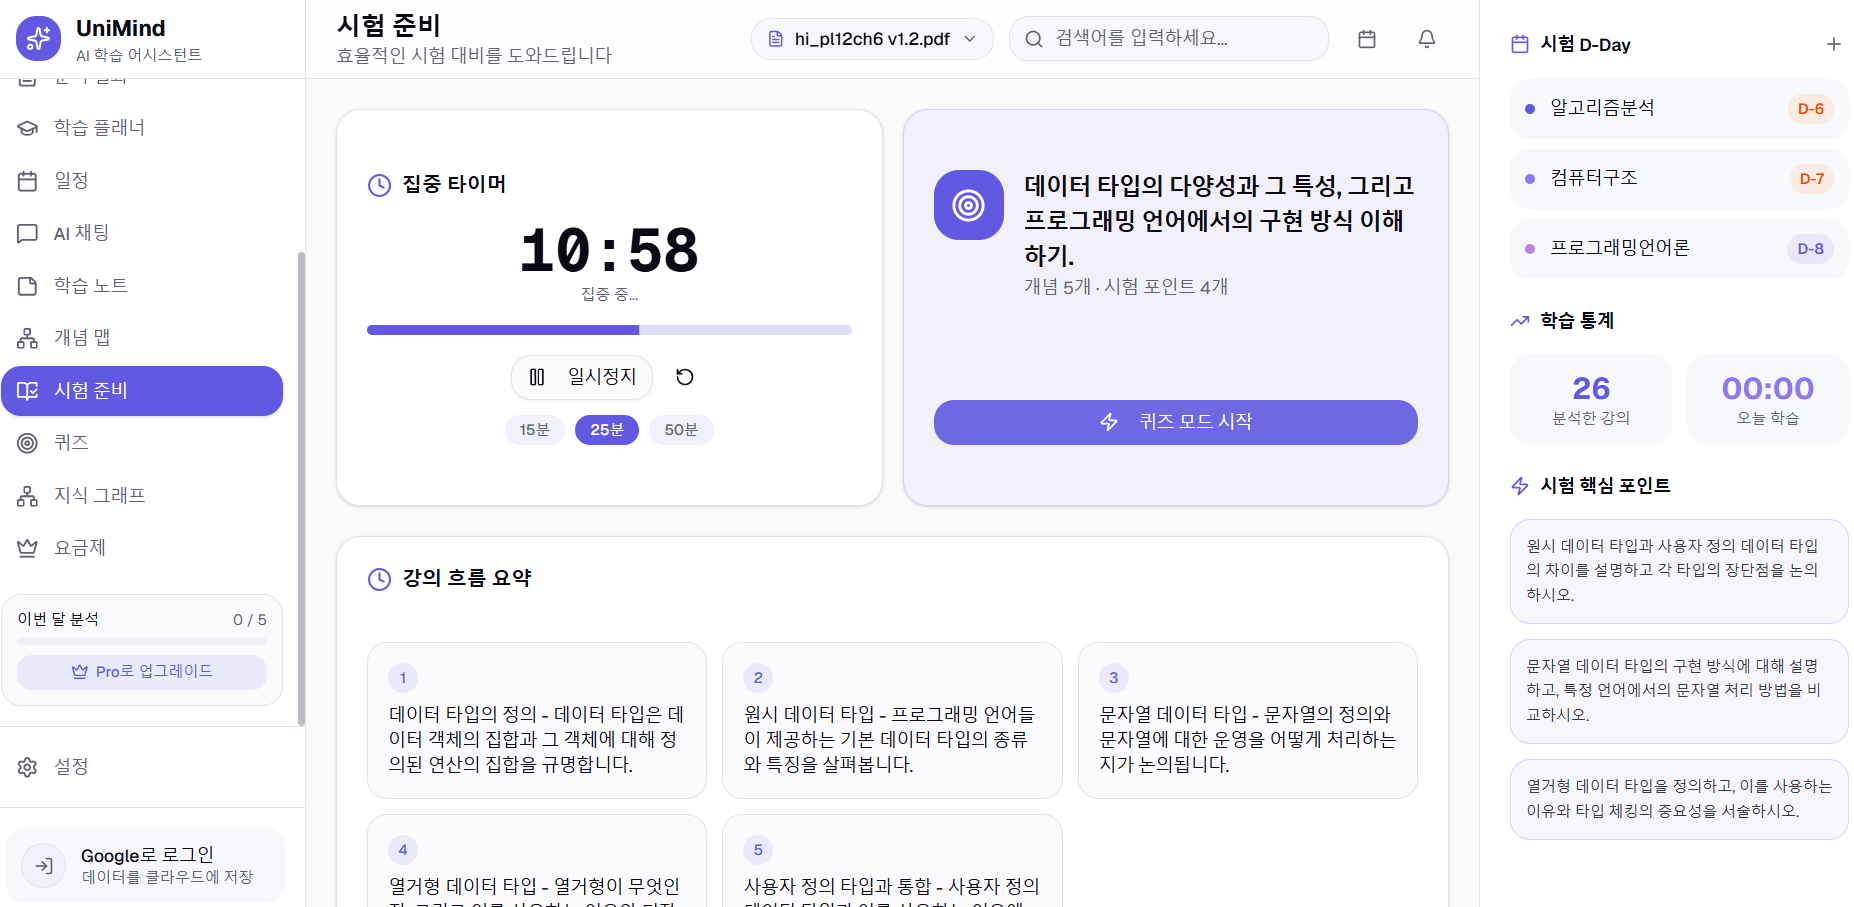Select the 25분 timer preset
The image size is (1854, 907).
[607, 430]
